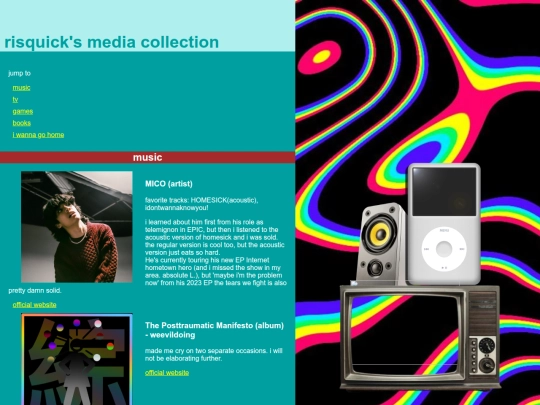The height and width of the screenshot is (405, 540).
Task: Click the Posttraumatic Manifesto album cover
Action: point(77,359)
